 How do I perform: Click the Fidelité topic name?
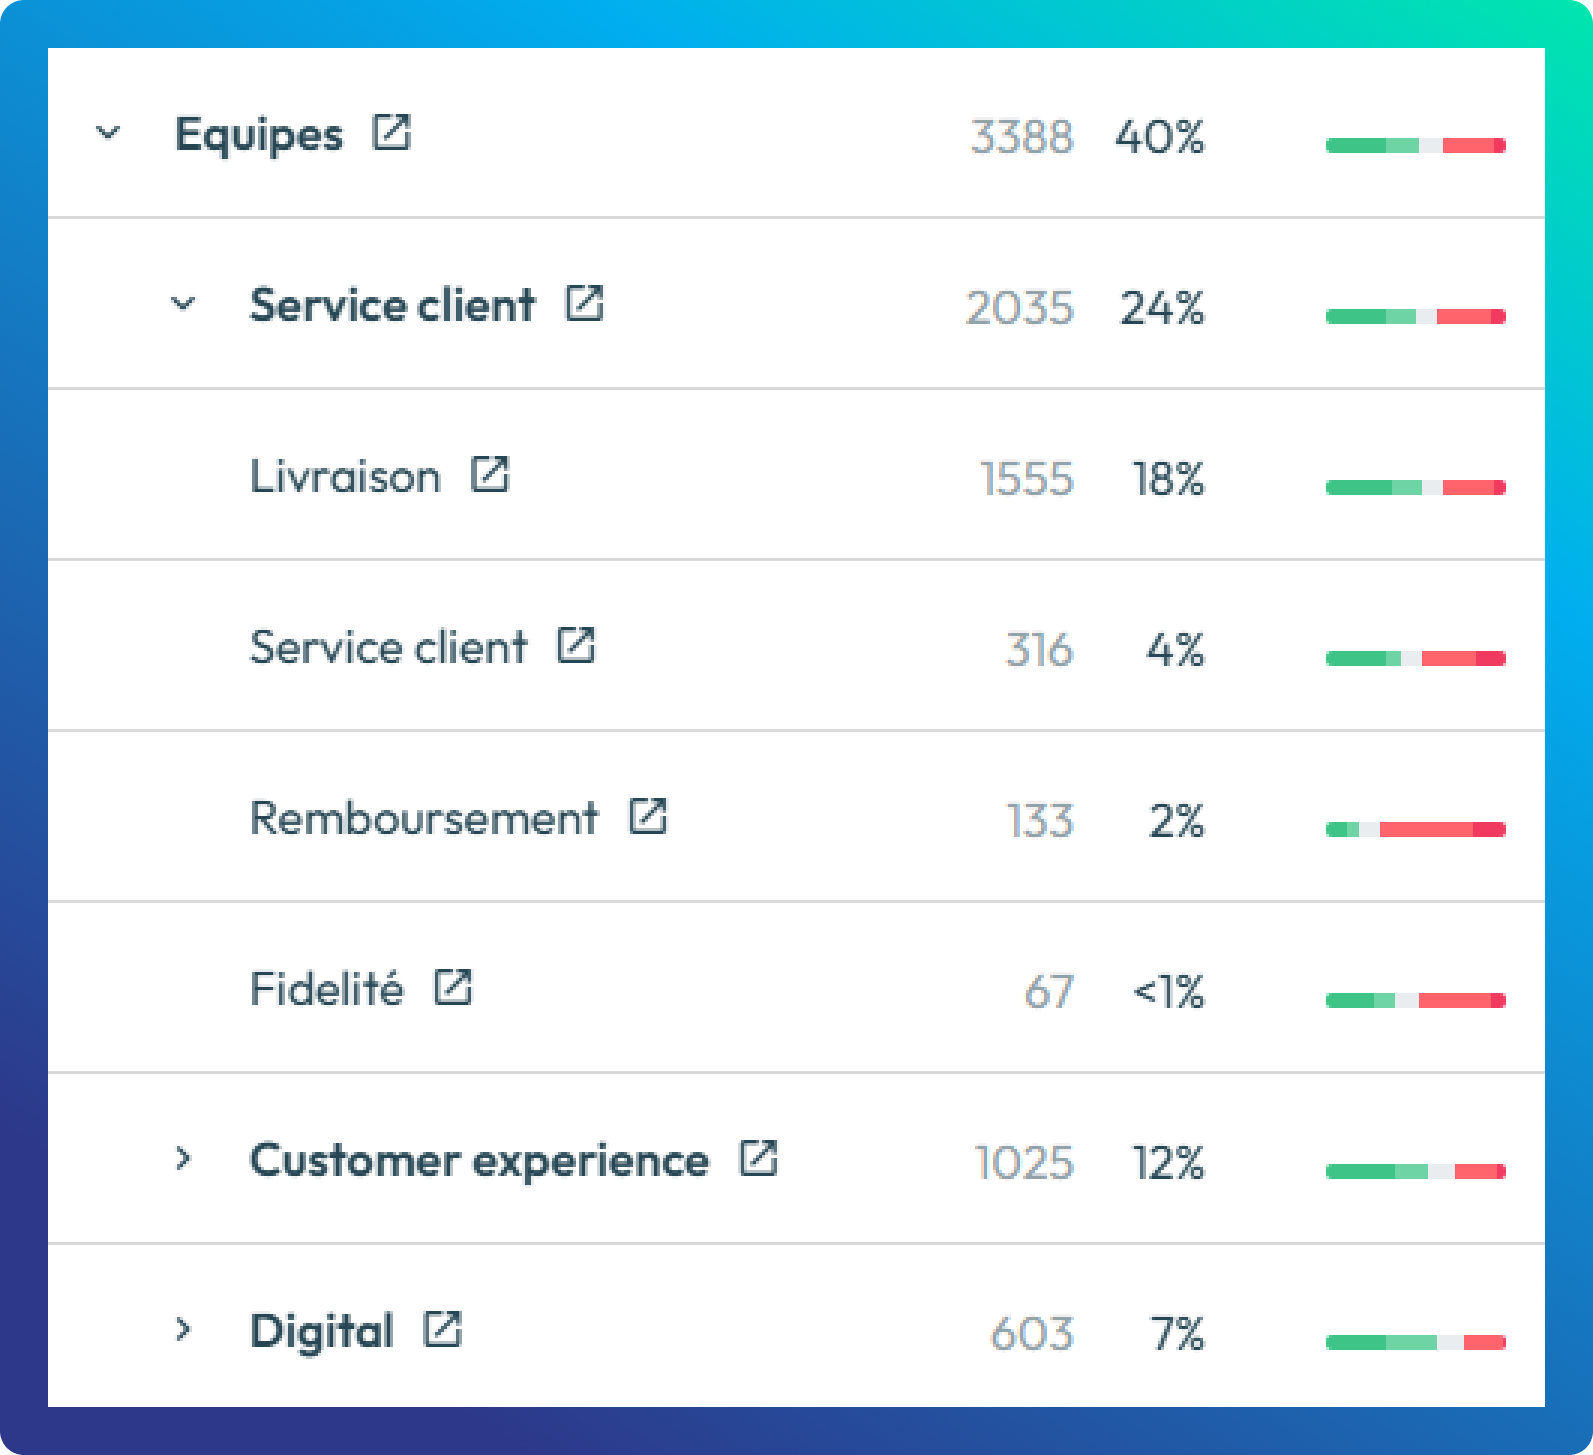326,990
